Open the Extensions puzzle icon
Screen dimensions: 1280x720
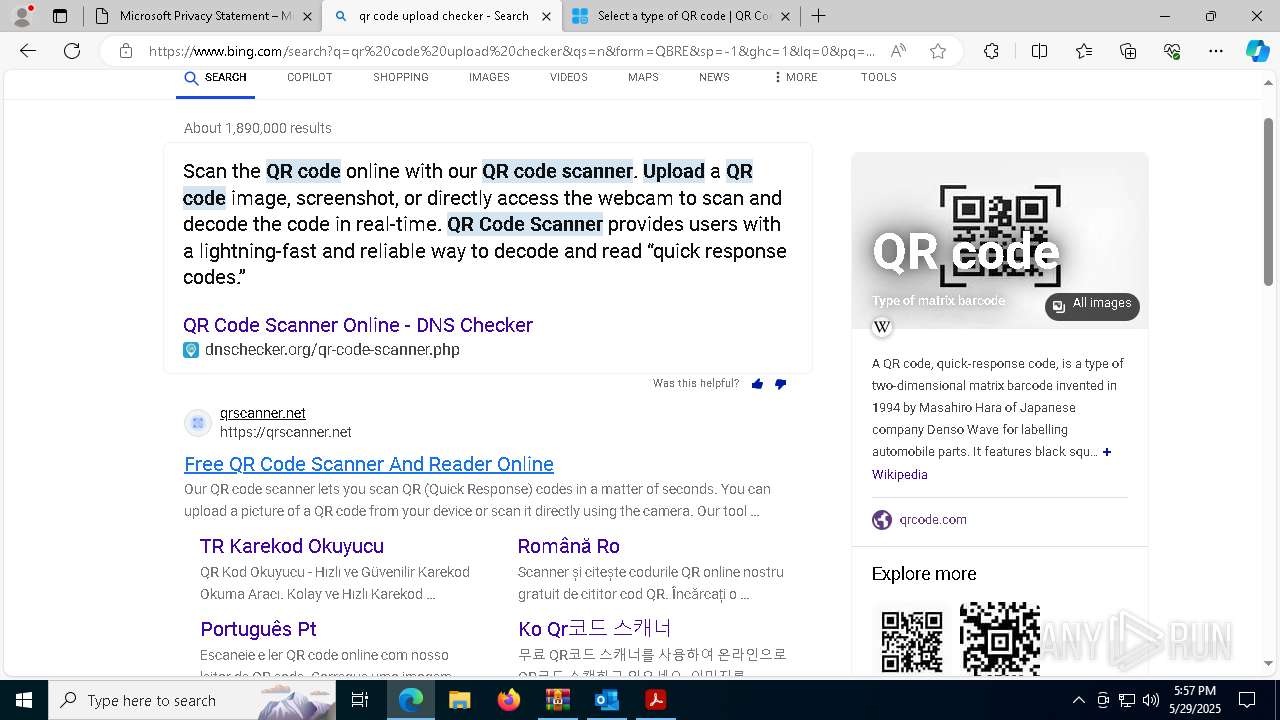pos(991,51)
